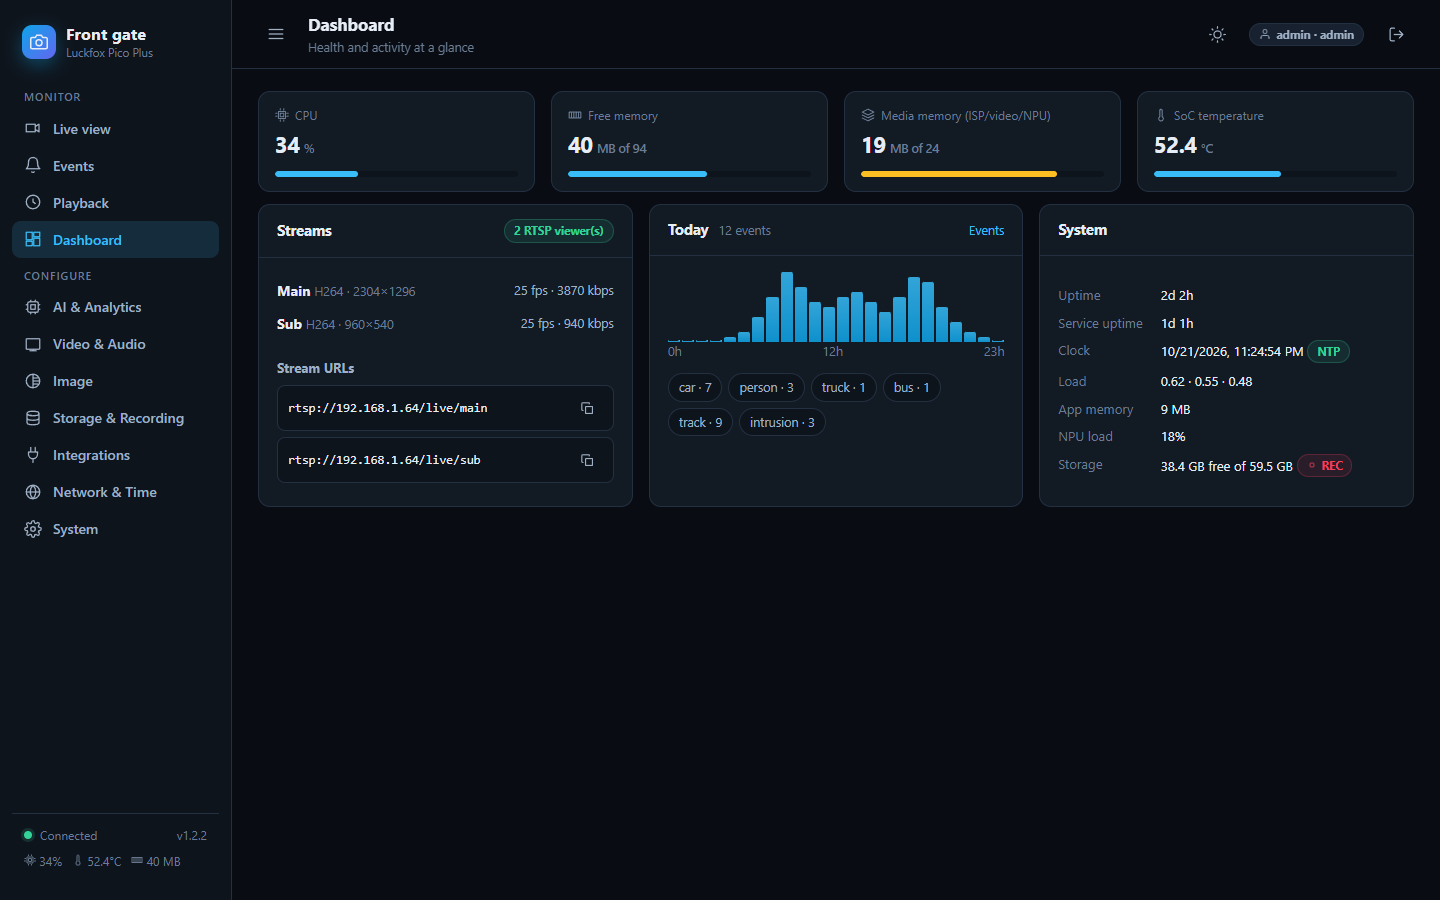Click the Network & Time globe icon
This screenshot has height=900, width=1440.
33,492
